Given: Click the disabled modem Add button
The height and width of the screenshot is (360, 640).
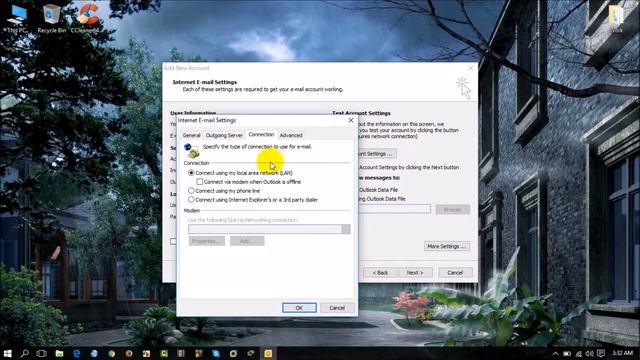Looking at the screenshot, I should coord(247,241).
